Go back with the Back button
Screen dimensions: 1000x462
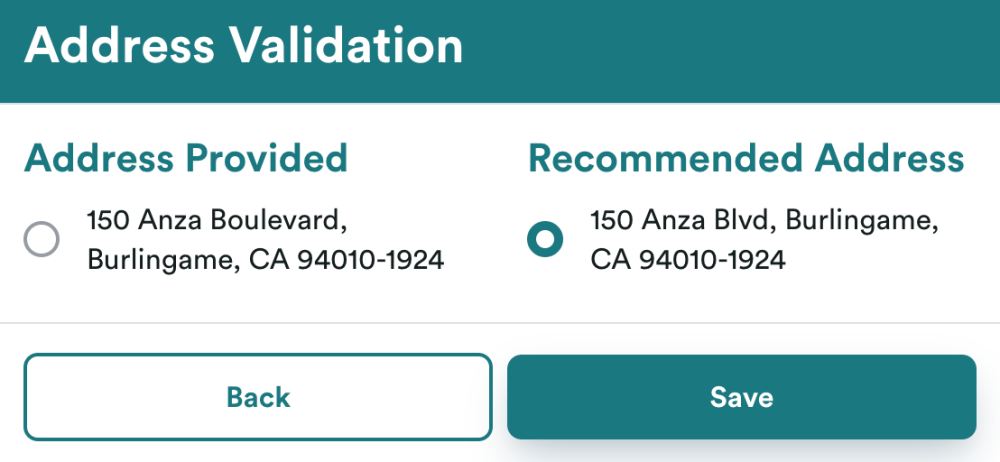tap(258, 397)
